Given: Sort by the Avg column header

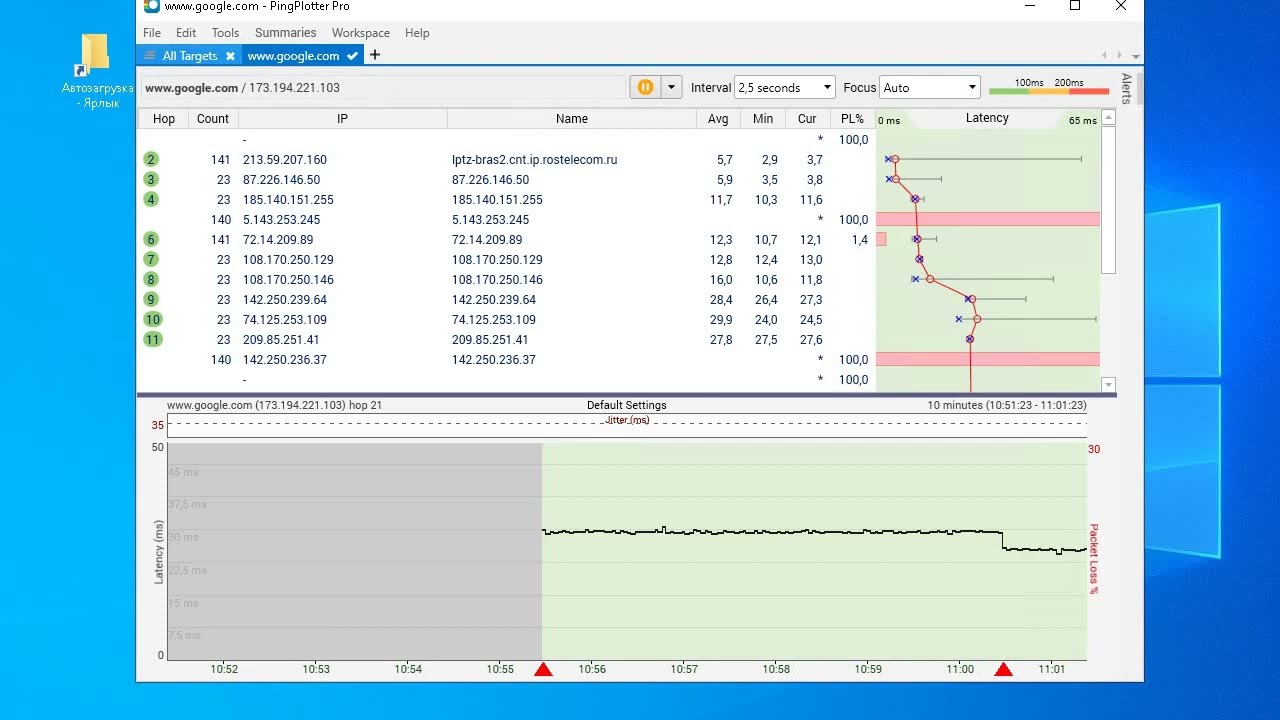Looking at the screenshot, I should [718, 119].
